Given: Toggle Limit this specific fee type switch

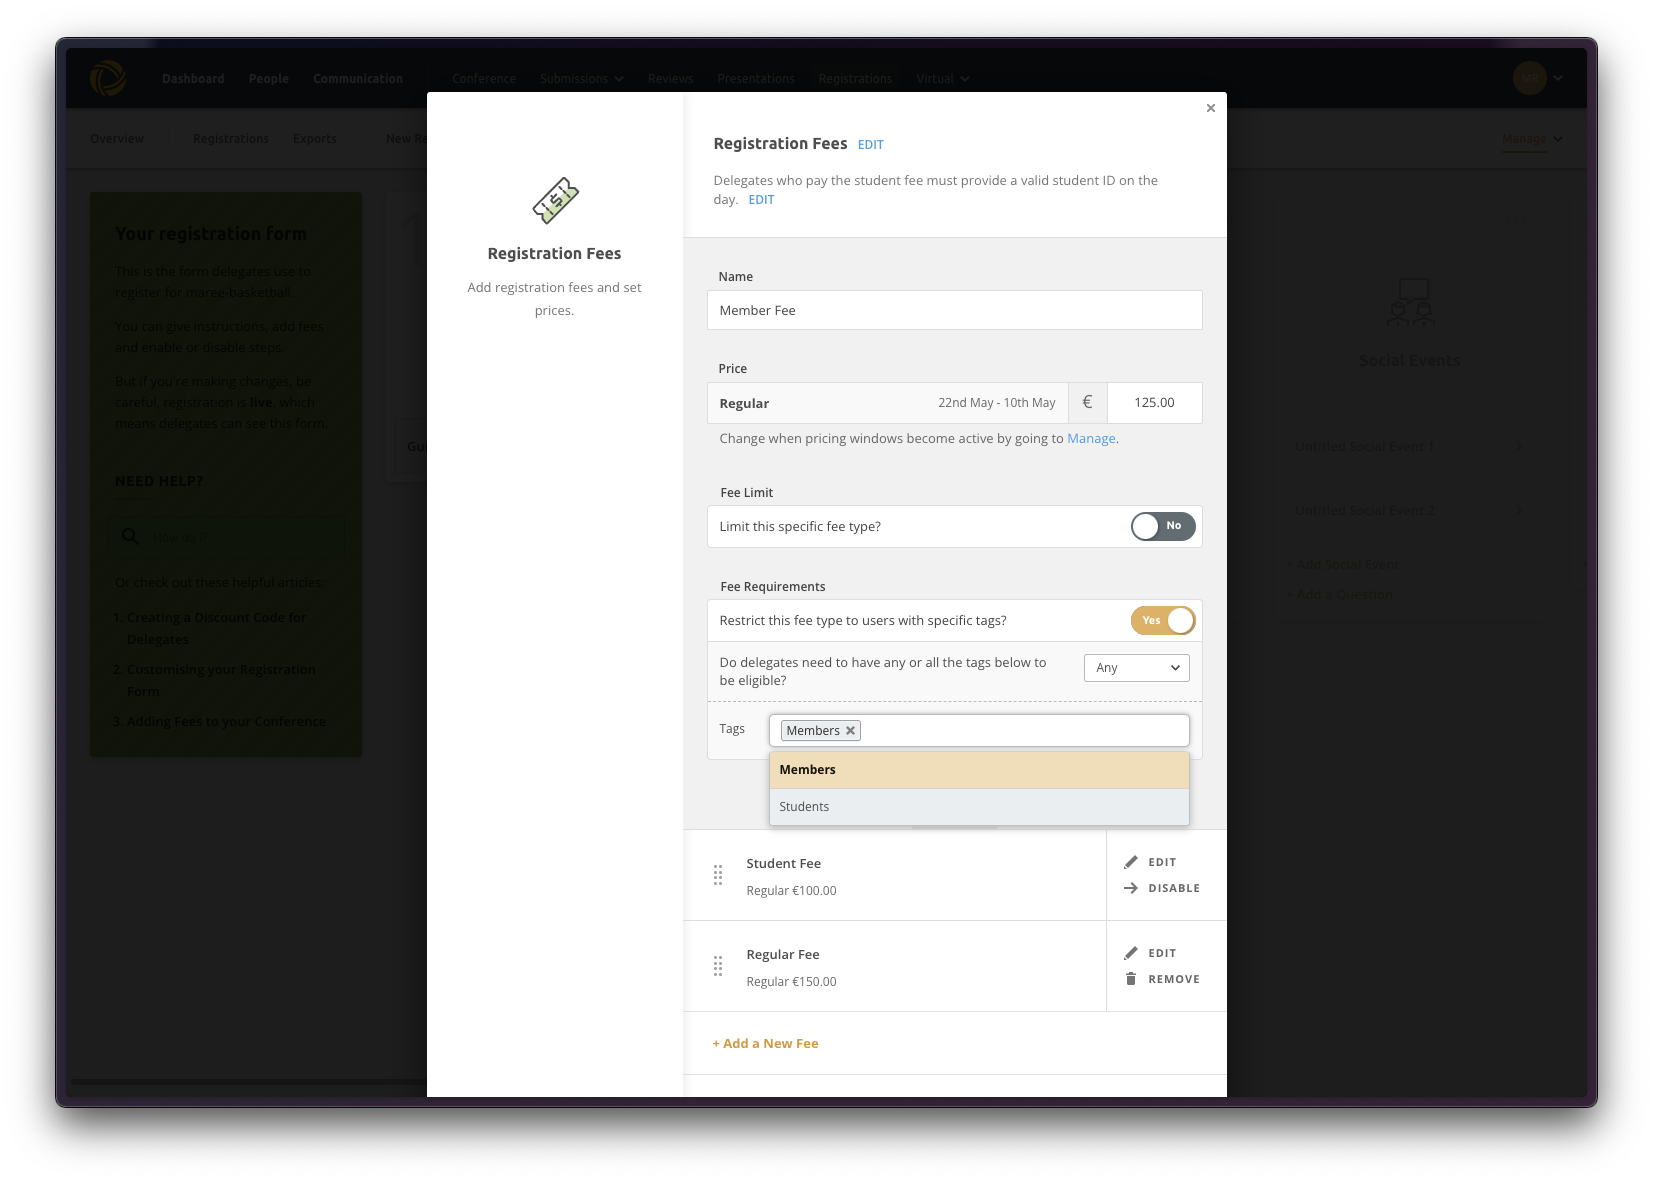Looking at the screenshot, I should click(x=1163, y=526).
